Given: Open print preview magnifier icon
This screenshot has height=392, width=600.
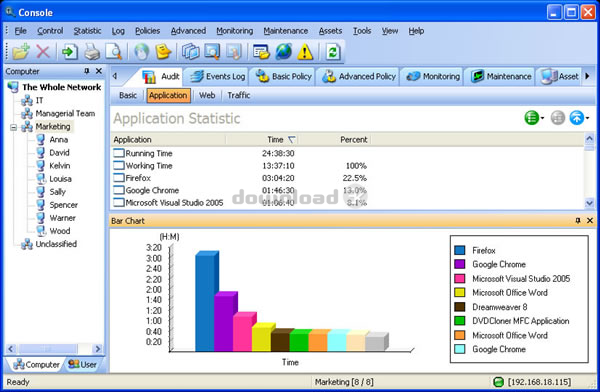Looking at the screenshot, I should pos(114,52).
